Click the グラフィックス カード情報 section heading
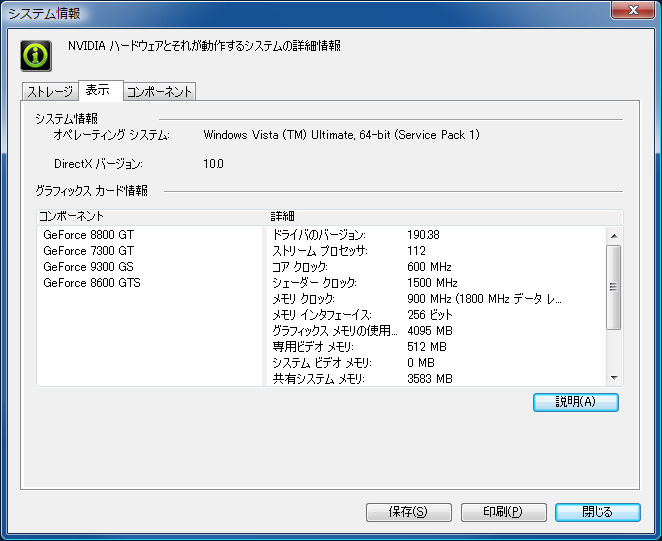The width and height of the screenshot is (662, 541). click(92, 191)
